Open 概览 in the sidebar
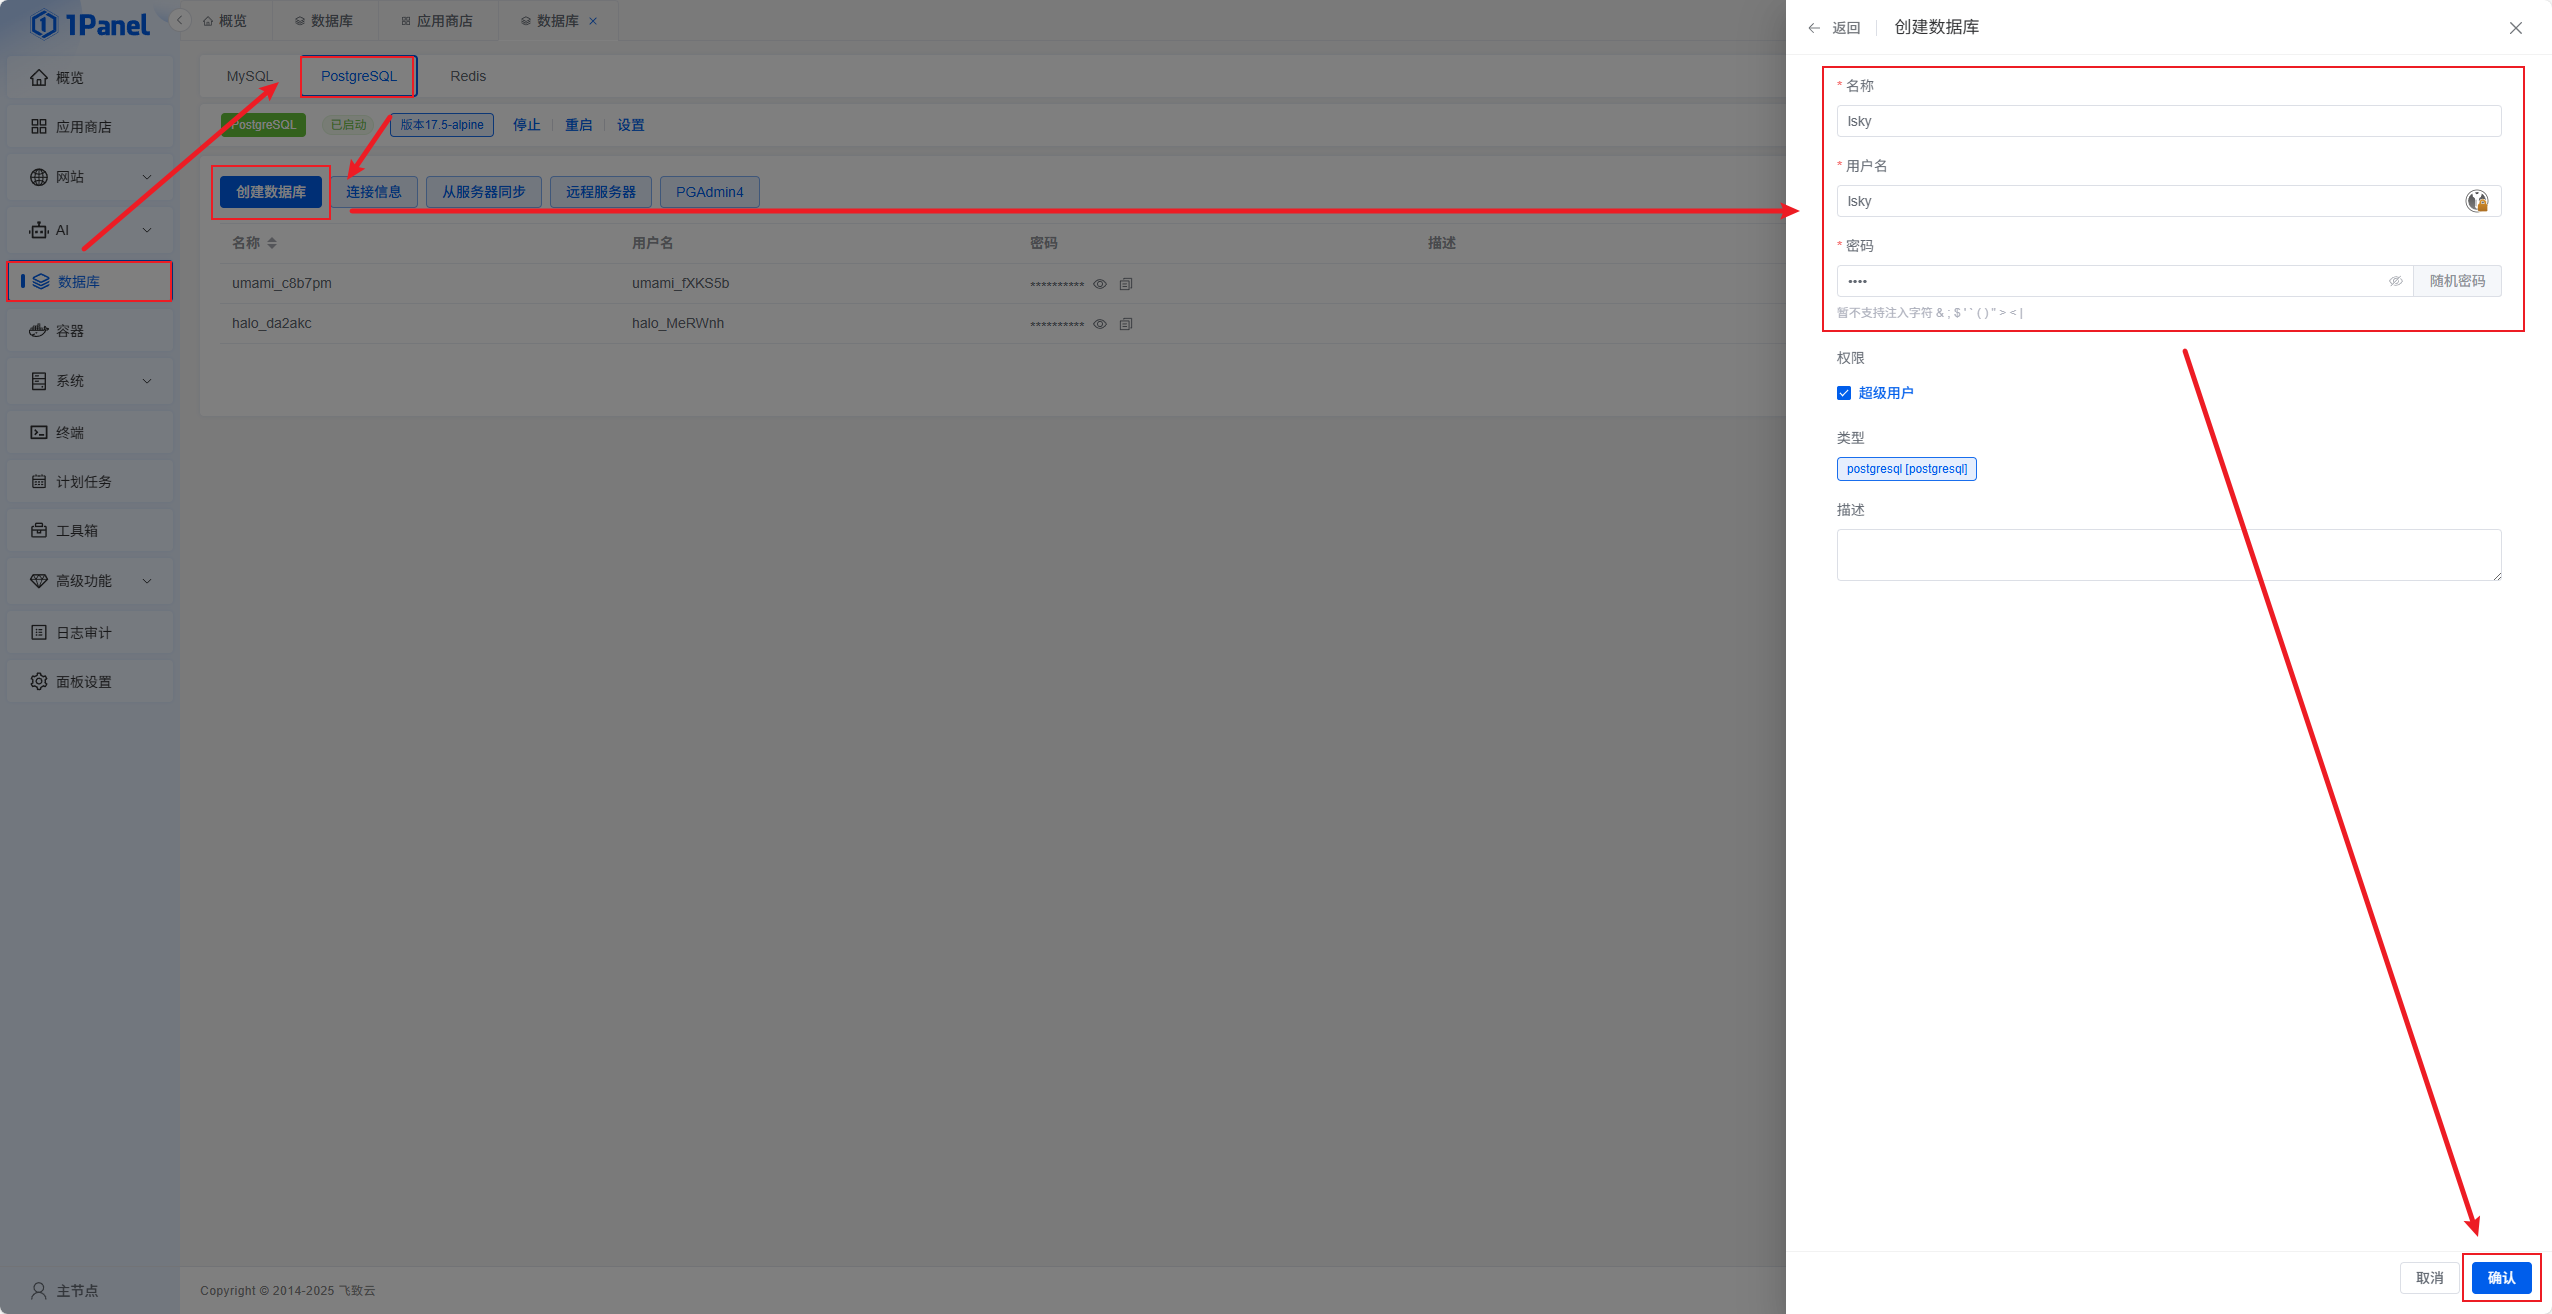This screenshot has height=1314, width=2552. (x=90, y=78)
